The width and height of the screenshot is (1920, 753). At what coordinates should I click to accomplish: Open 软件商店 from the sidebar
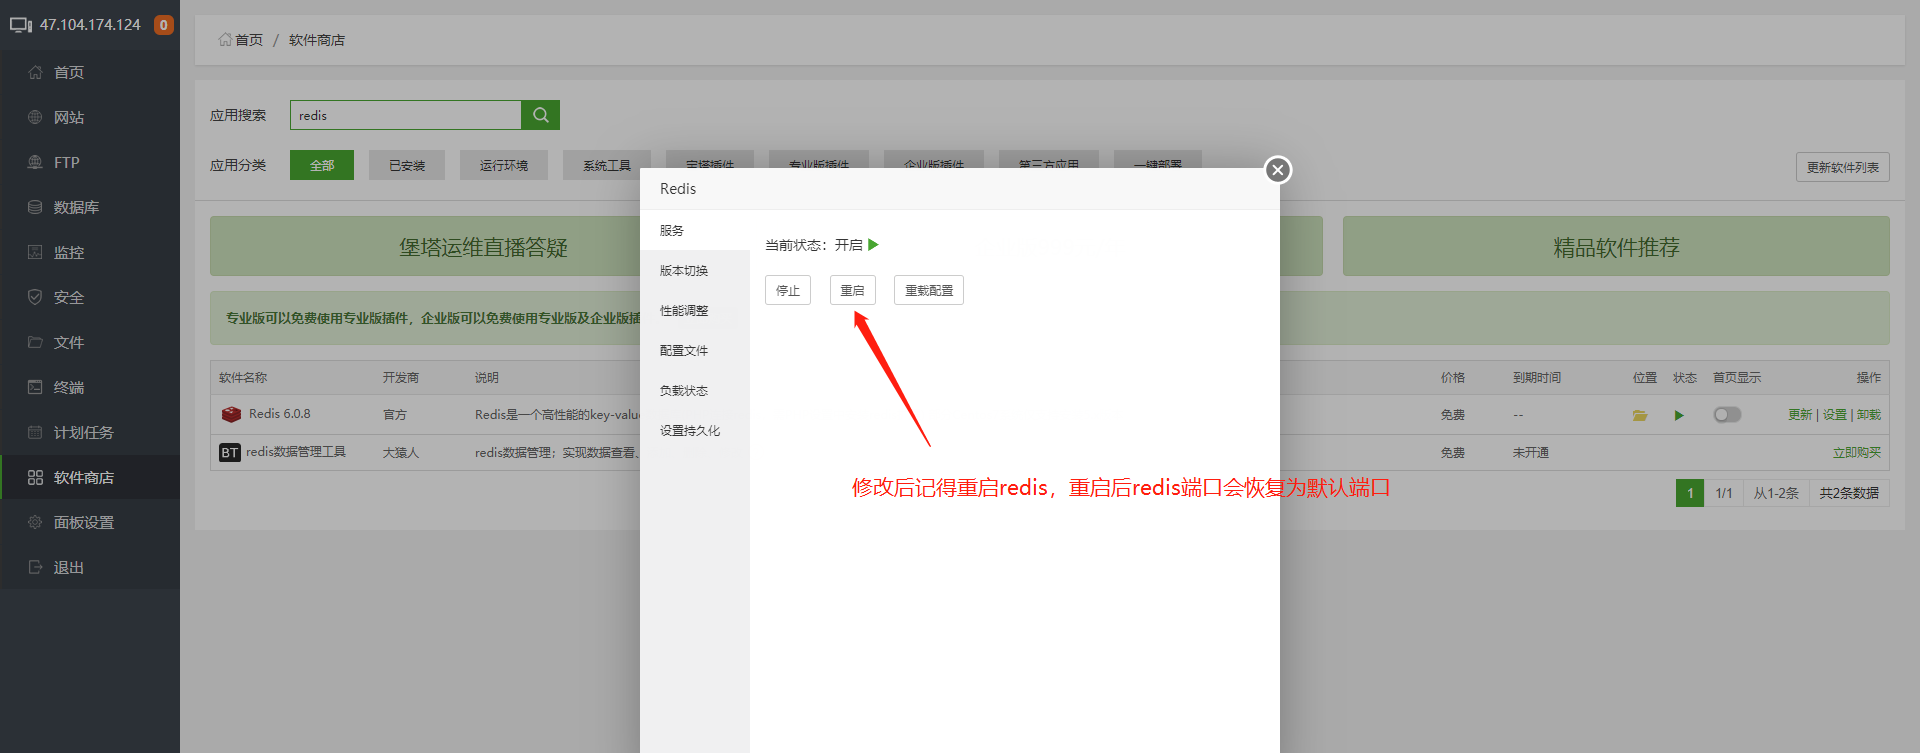click(x=83, y=477)
